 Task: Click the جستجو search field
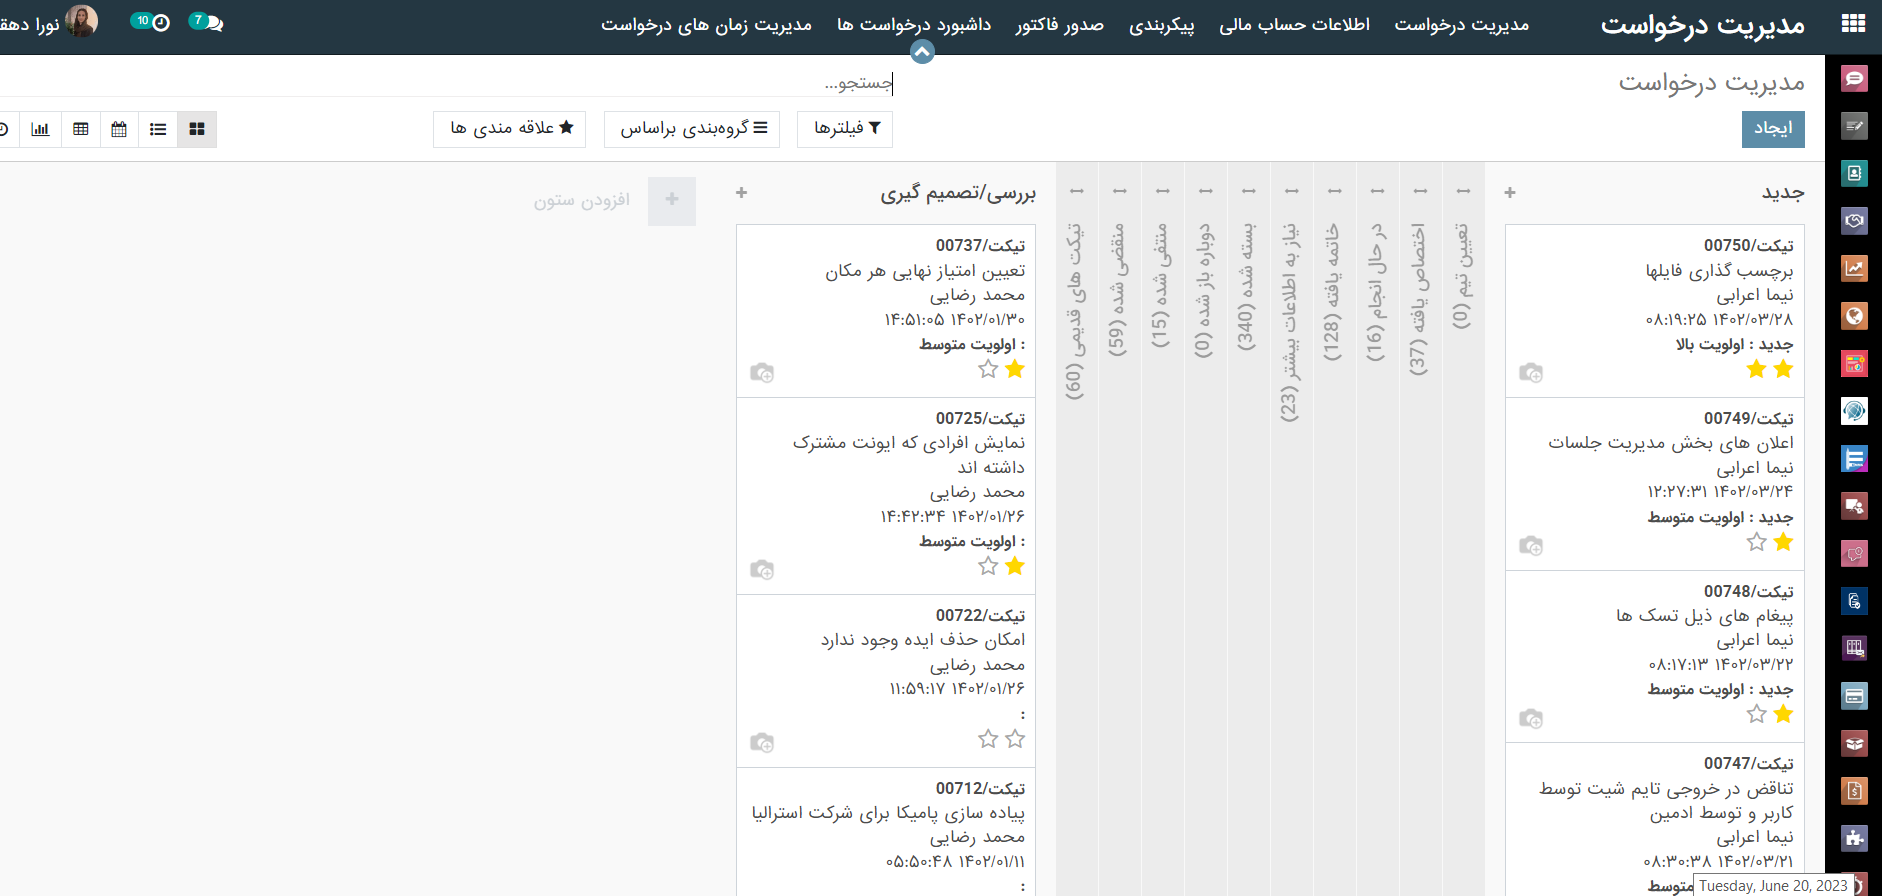(700, 83)
